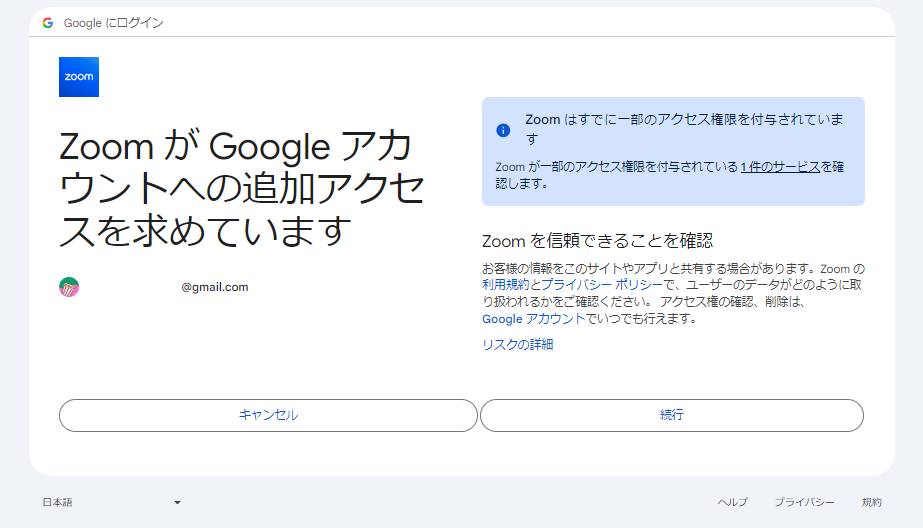This screenshot has width=923, height=528.
Task: Open Zoom's 利用規約 link
Action: [x=506, y=285]
